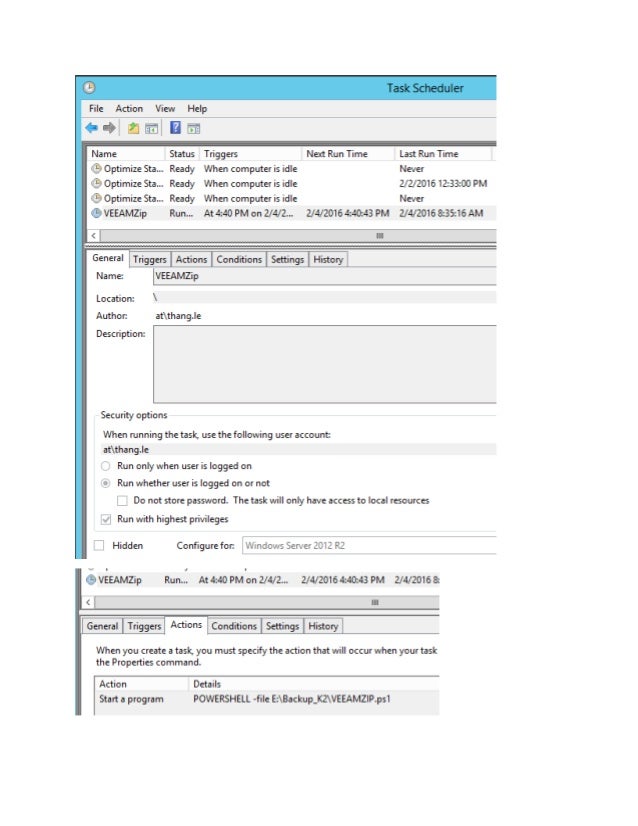Click Show/Hide Console Tree toolbar icon
Viewport: 638px width, 826px height.
pos(151,129)
